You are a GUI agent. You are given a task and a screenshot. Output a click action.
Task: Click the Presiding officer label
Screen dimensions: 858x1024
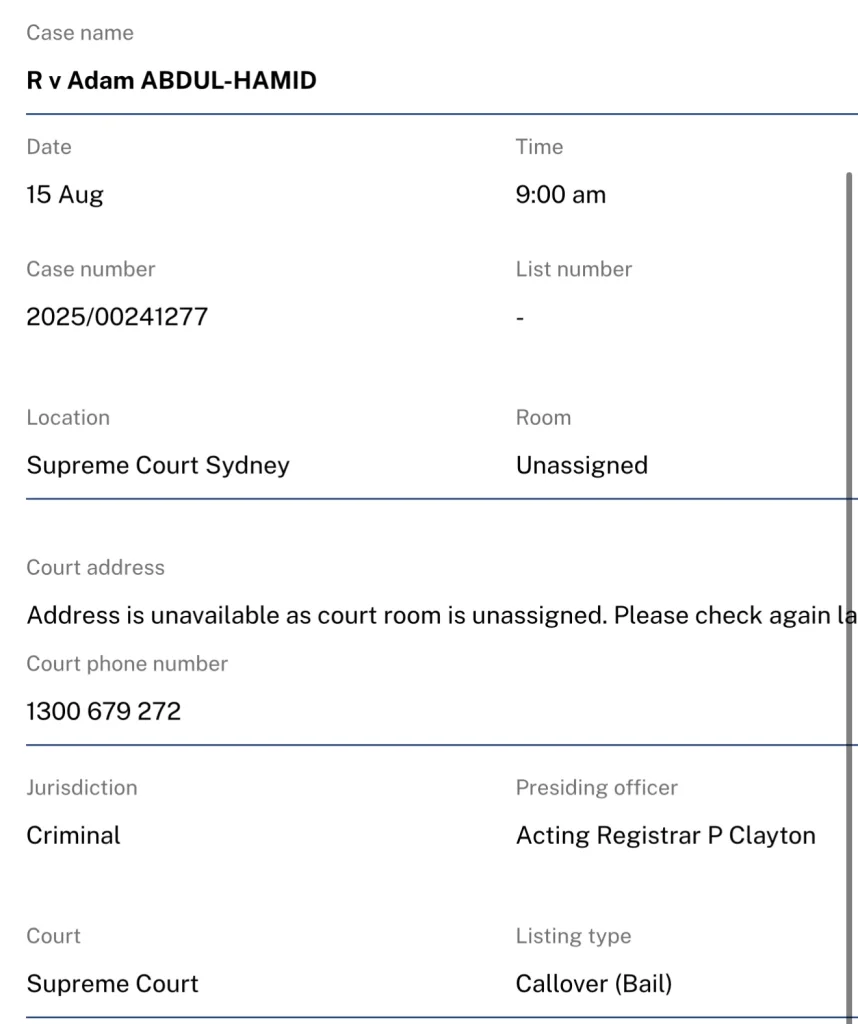[x=596, y=787]
